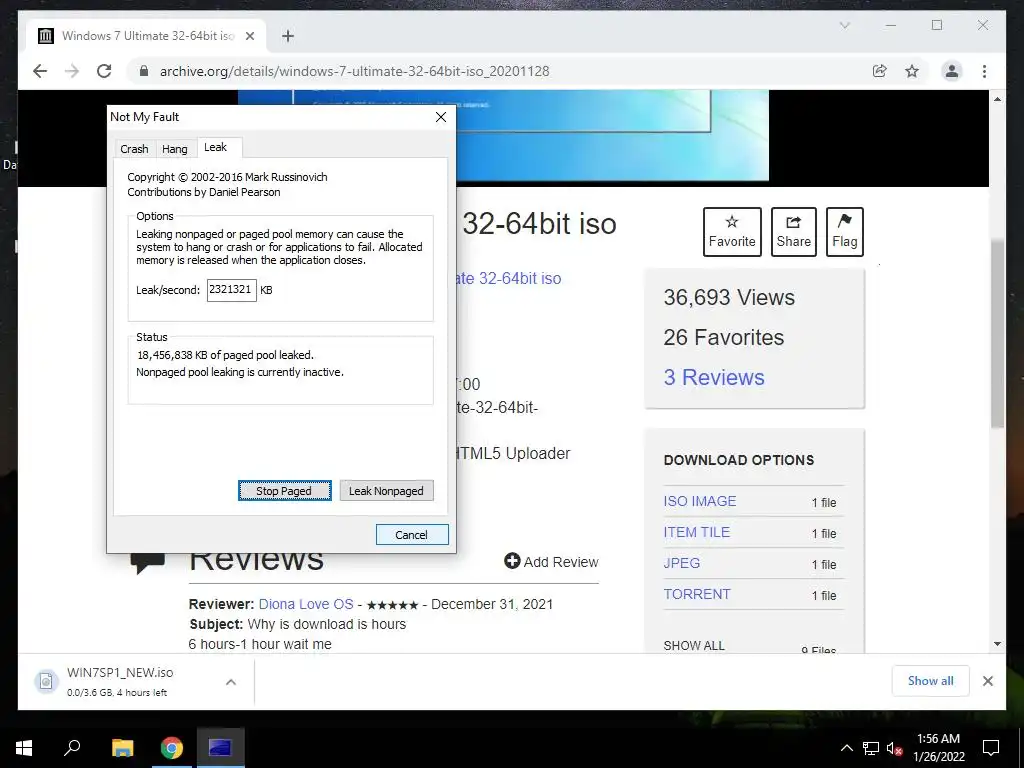Click the '36,693 Views' text
1024x768 pixels.
point(729,297)
